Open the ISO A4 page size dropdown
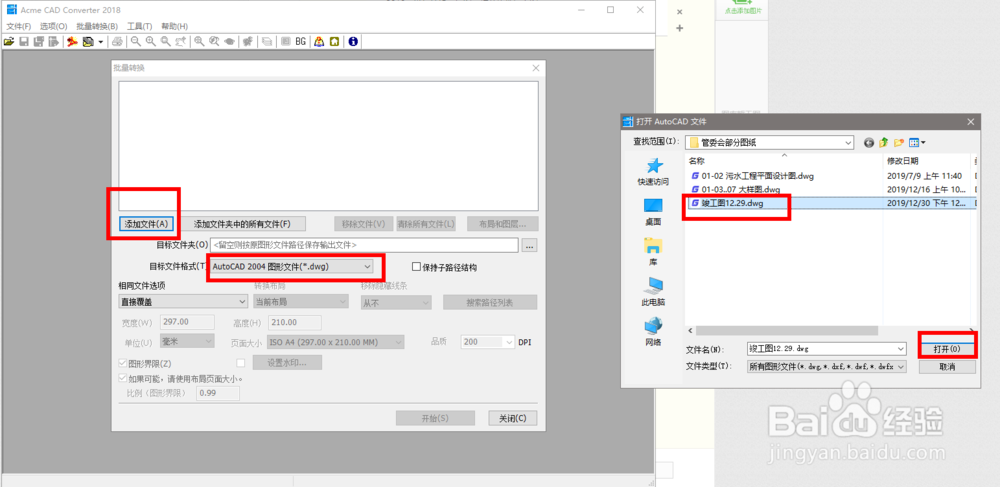Screen dimensions: 1000x487 [x=336, y=342]
